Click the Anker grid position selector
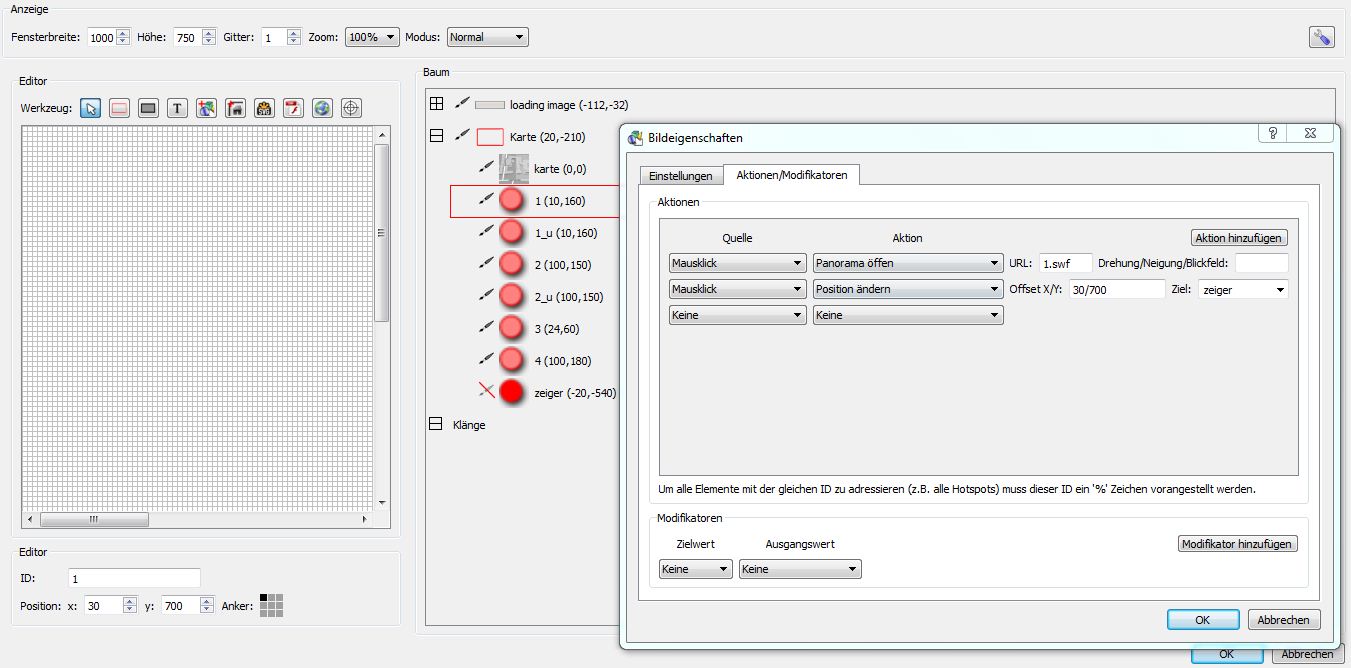Image resolution: width=1351 pixels, height=668 pixels. click(271, 605)
